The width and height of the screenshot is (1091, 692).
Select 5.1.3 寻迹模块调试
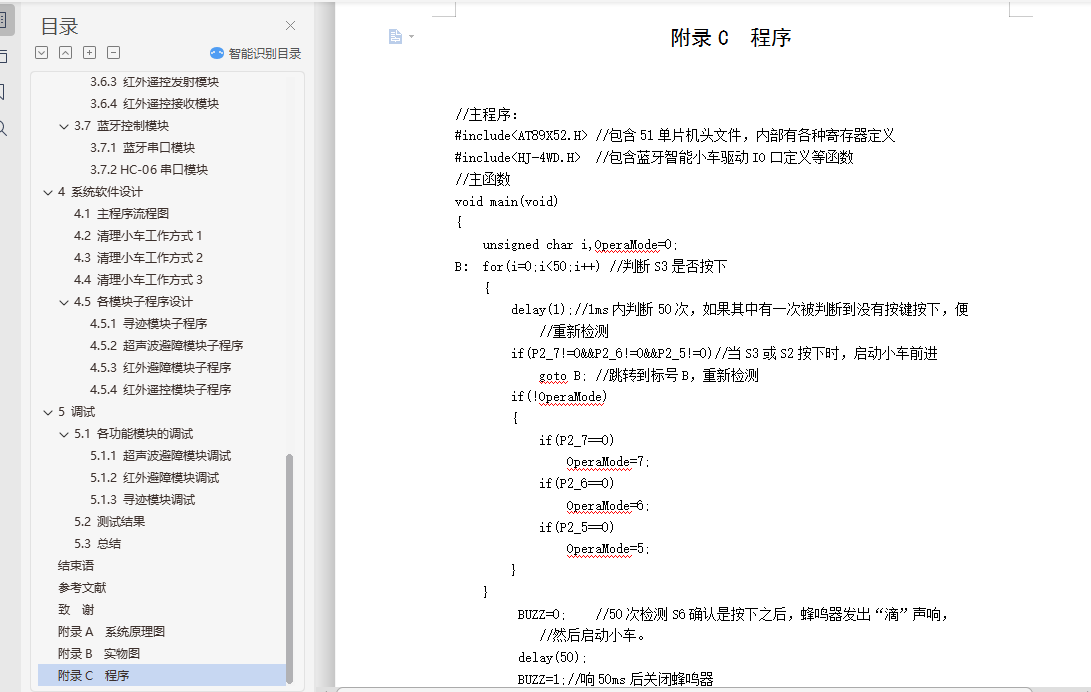coord(143,500)
